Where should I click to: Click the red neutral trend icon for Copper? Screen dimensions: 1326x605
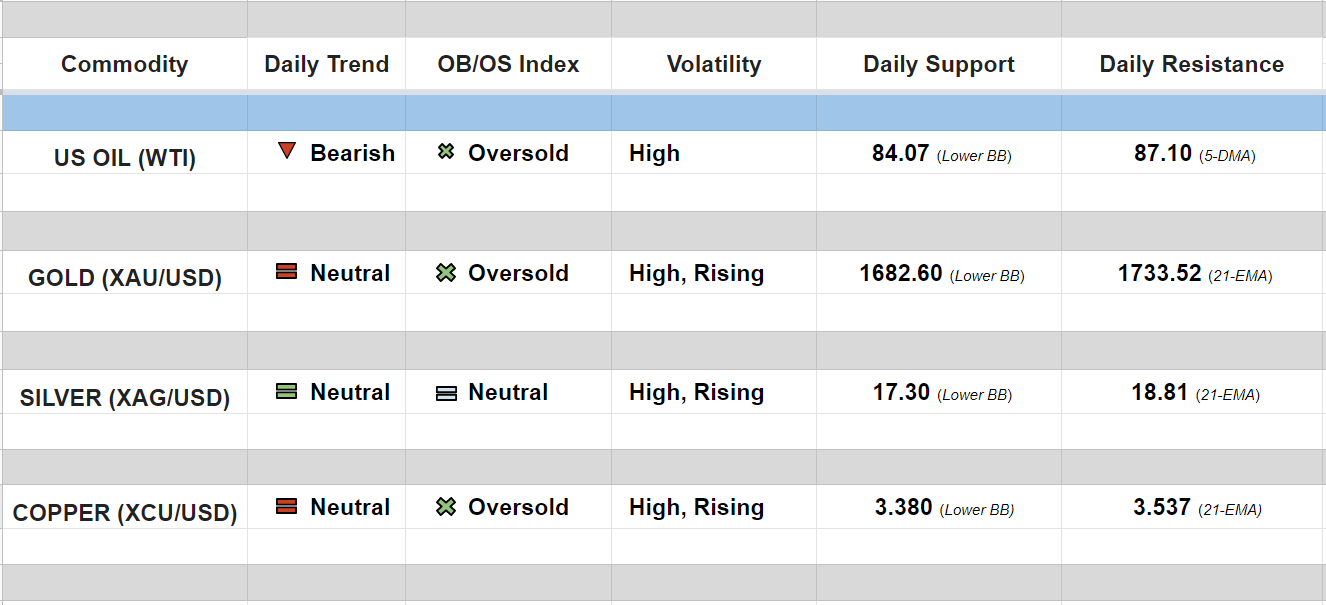coord(287,507)
